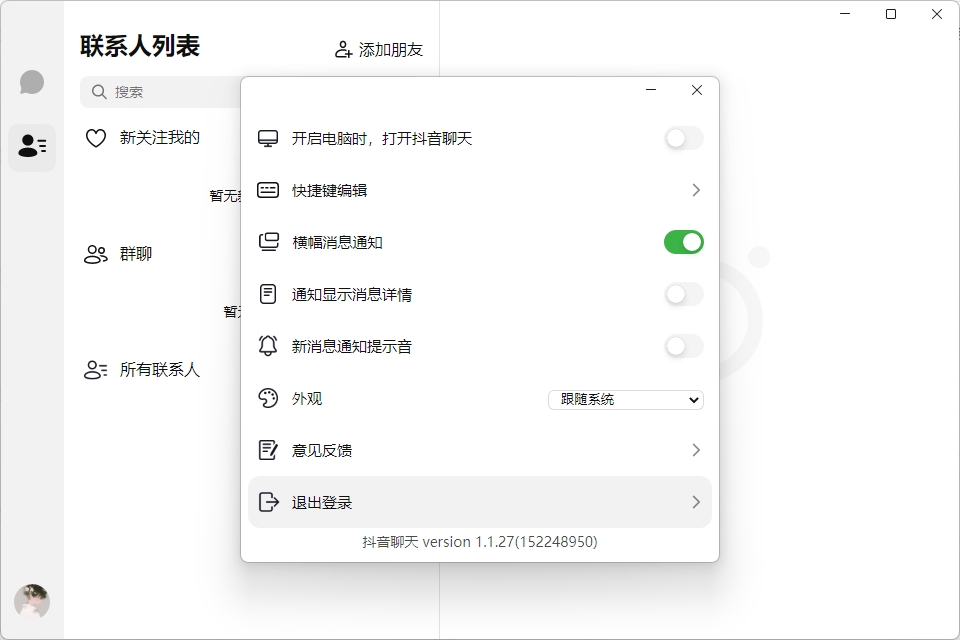This screenshot has width=960, height=640.
Task: Click the bell icon for notification sound
Action: [268, 346]
